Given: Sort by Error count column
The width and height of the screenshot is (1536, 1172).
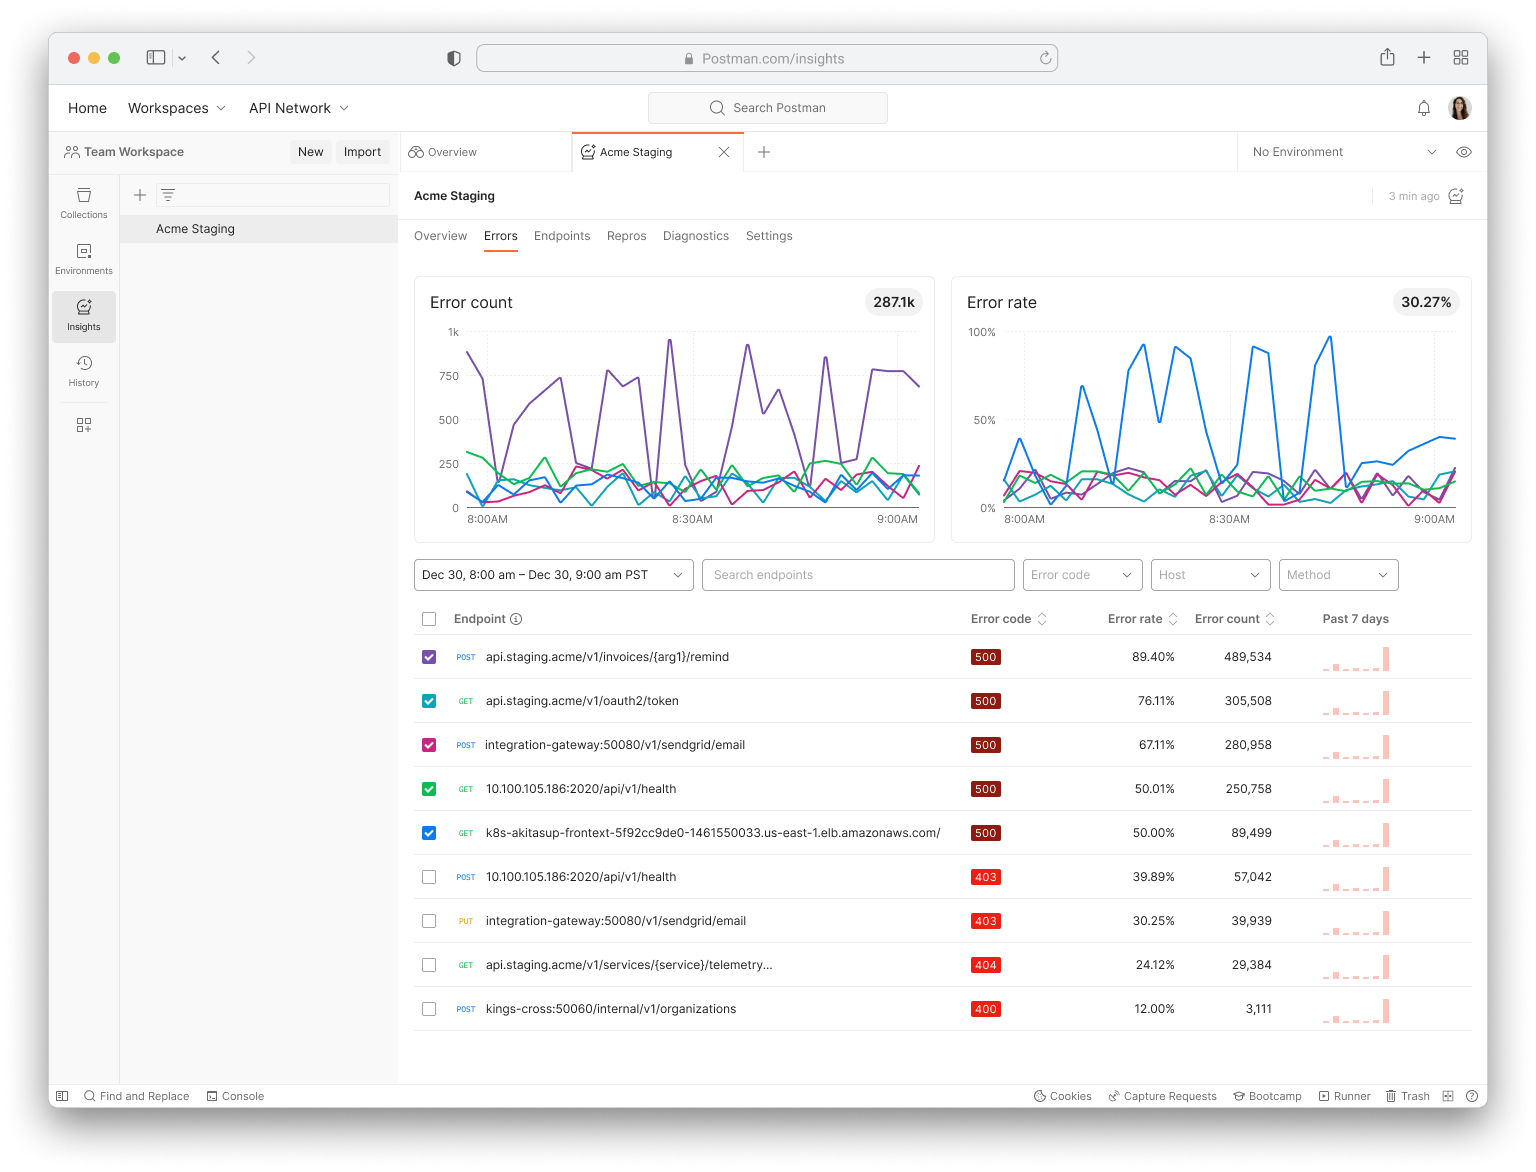Looking at the screenshot, I should 1235,619.
